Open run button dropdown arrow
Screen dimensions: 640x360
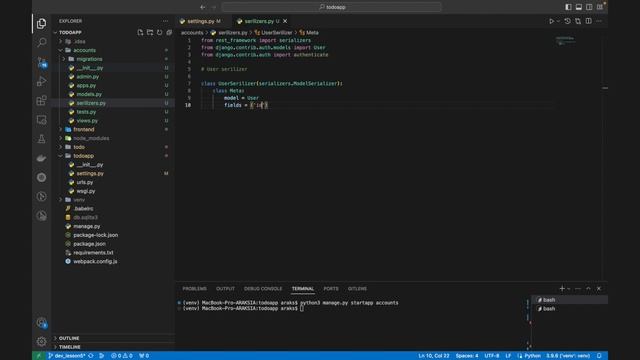point(558,21)
